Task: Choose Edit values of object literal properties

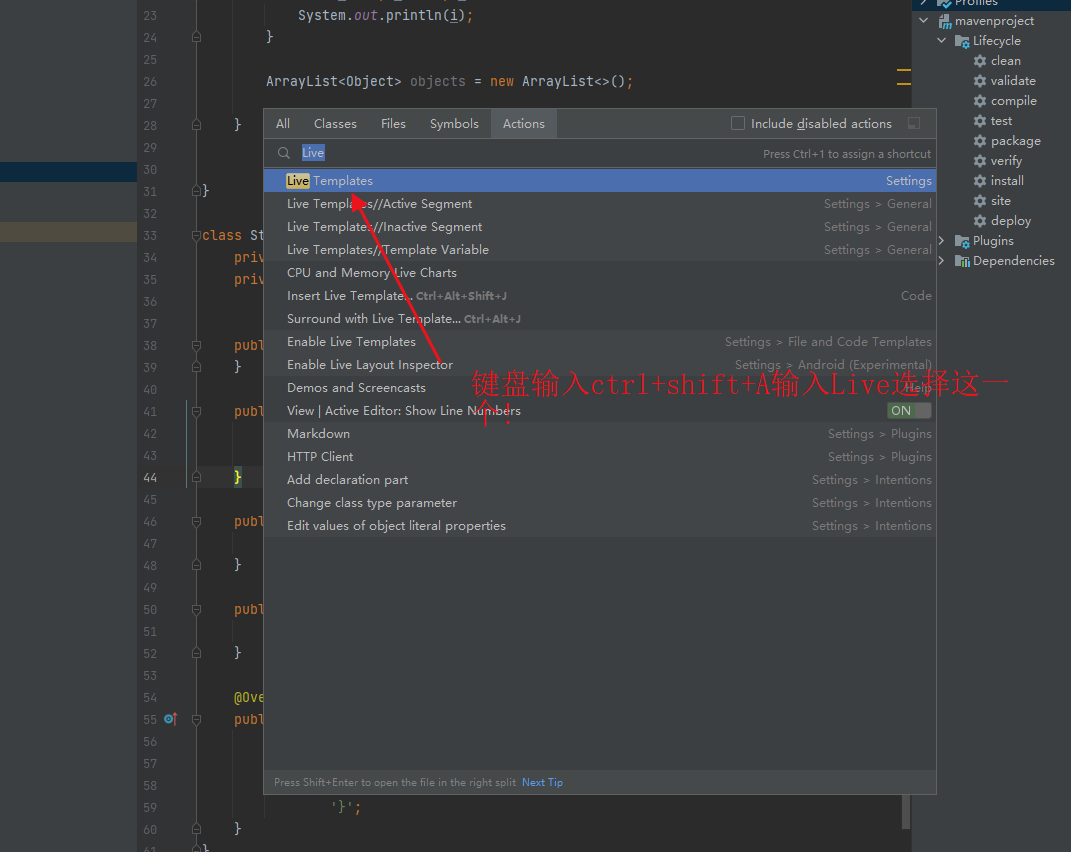Action: (600, 525)
